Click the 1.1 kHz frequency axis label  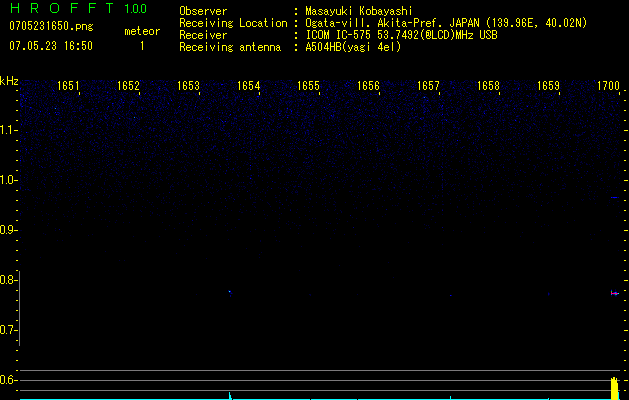point(8,130)
